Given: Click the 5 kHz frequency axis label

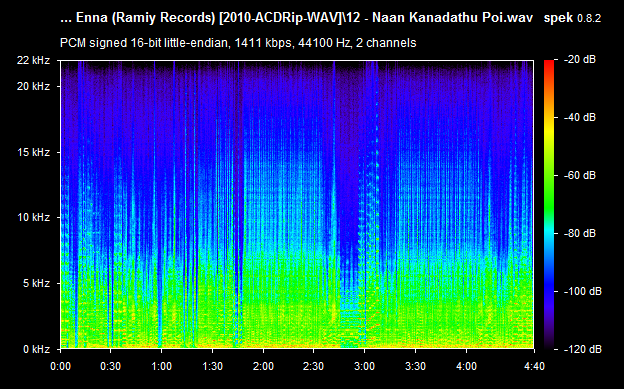Looking at the screenshot, I should tap(36, 283).
